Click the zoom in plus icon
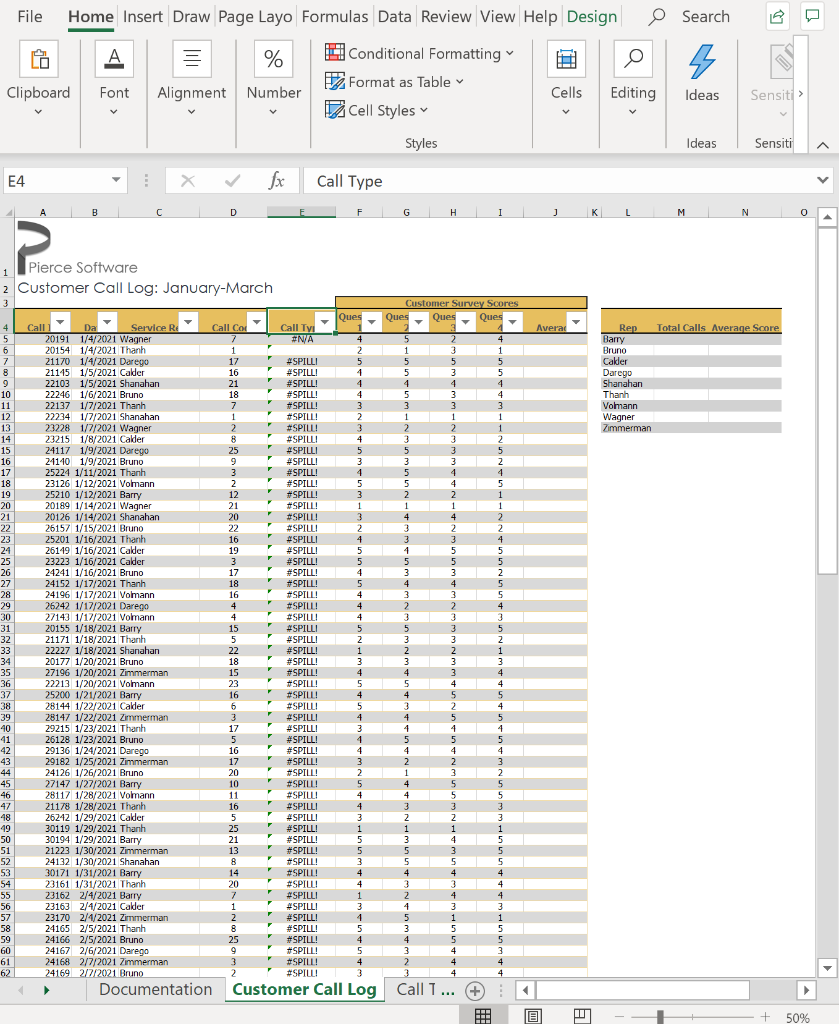This screenshot has width=839, height=1024. [x=765, y=1017]
